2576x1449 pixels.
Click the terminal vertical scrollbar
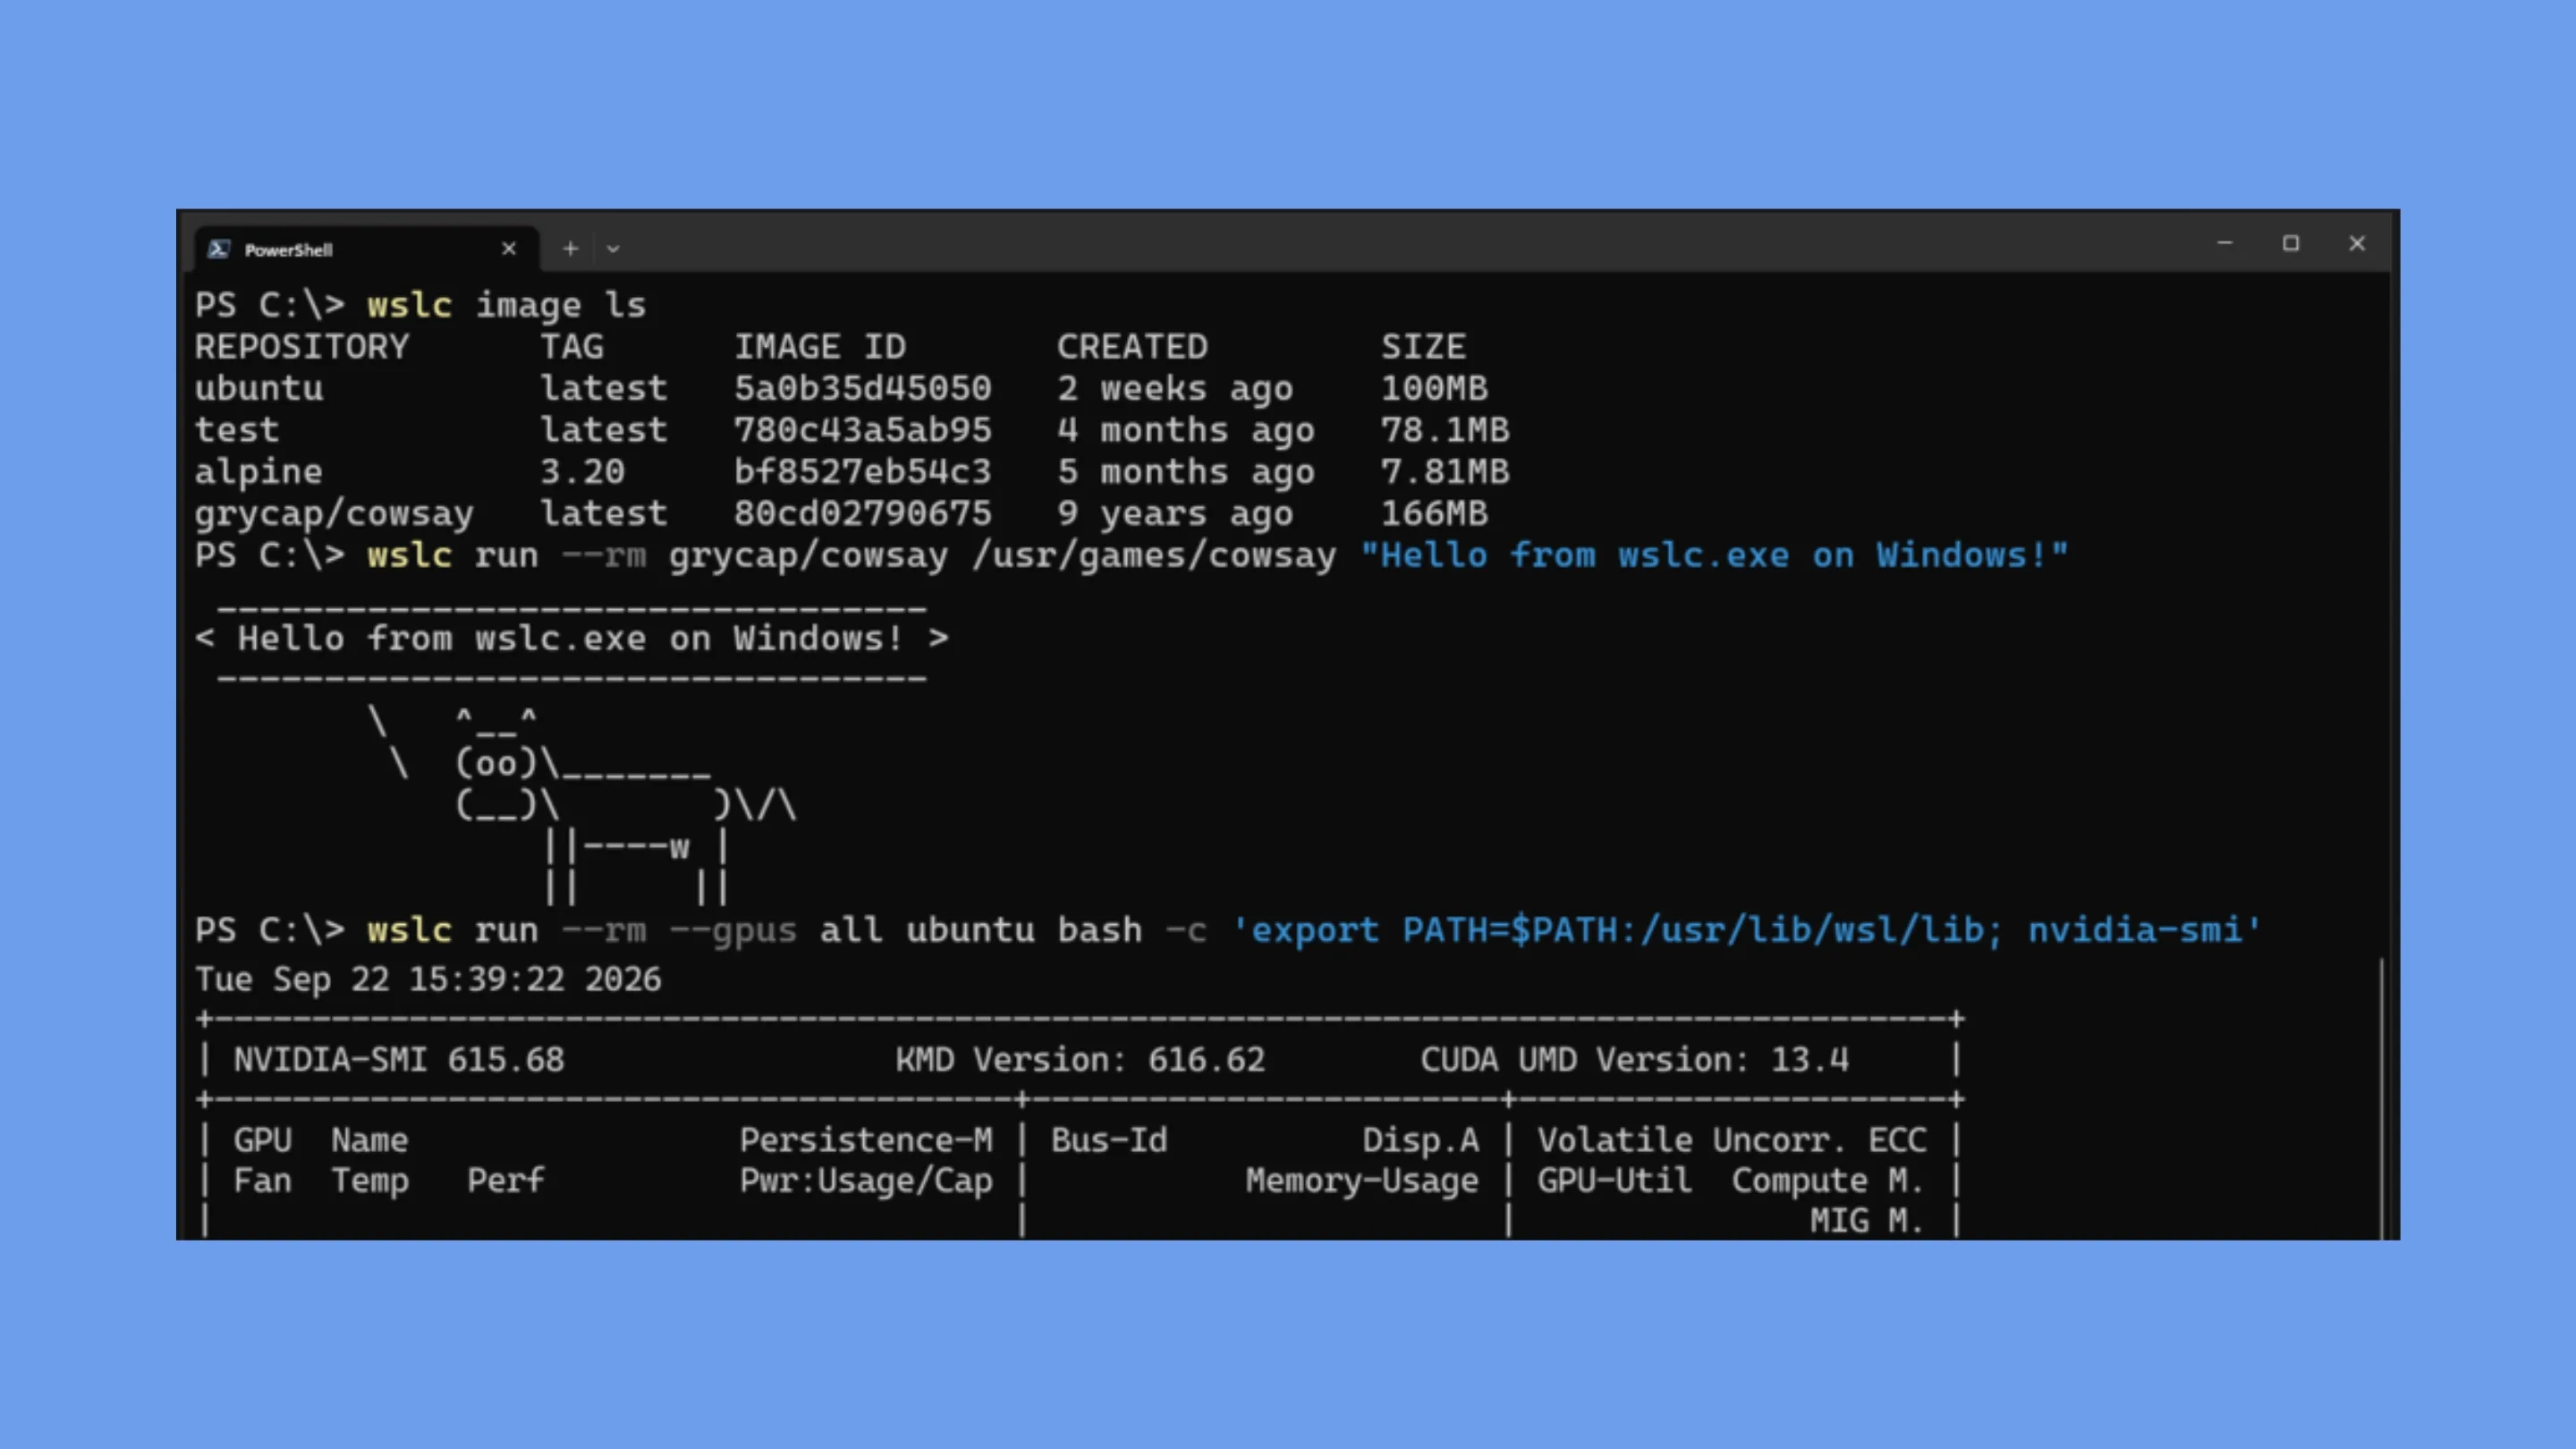point(2382,1098)
